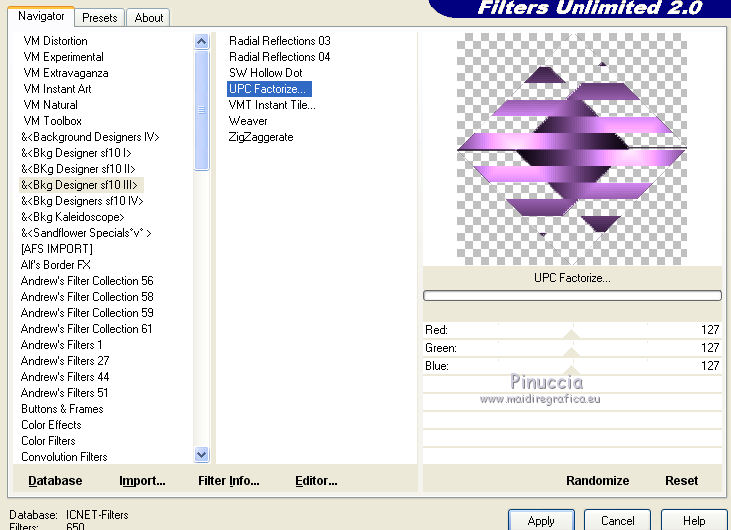
Task: Select Andrew's Filter Collection 61
Action: (86, 329)
